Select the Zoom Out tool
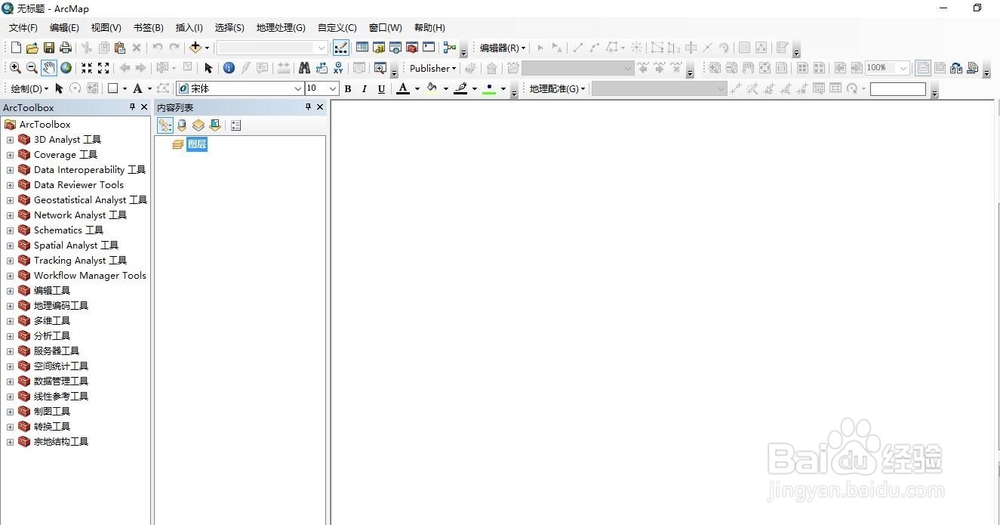 click(31, 68)
